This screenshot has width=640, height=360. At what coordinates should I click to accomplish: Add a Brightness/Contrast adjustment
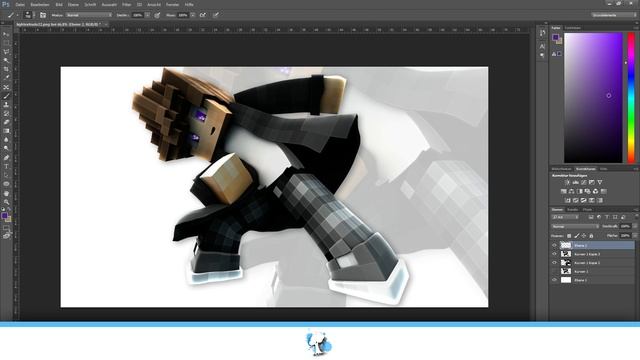pos(567,182)
